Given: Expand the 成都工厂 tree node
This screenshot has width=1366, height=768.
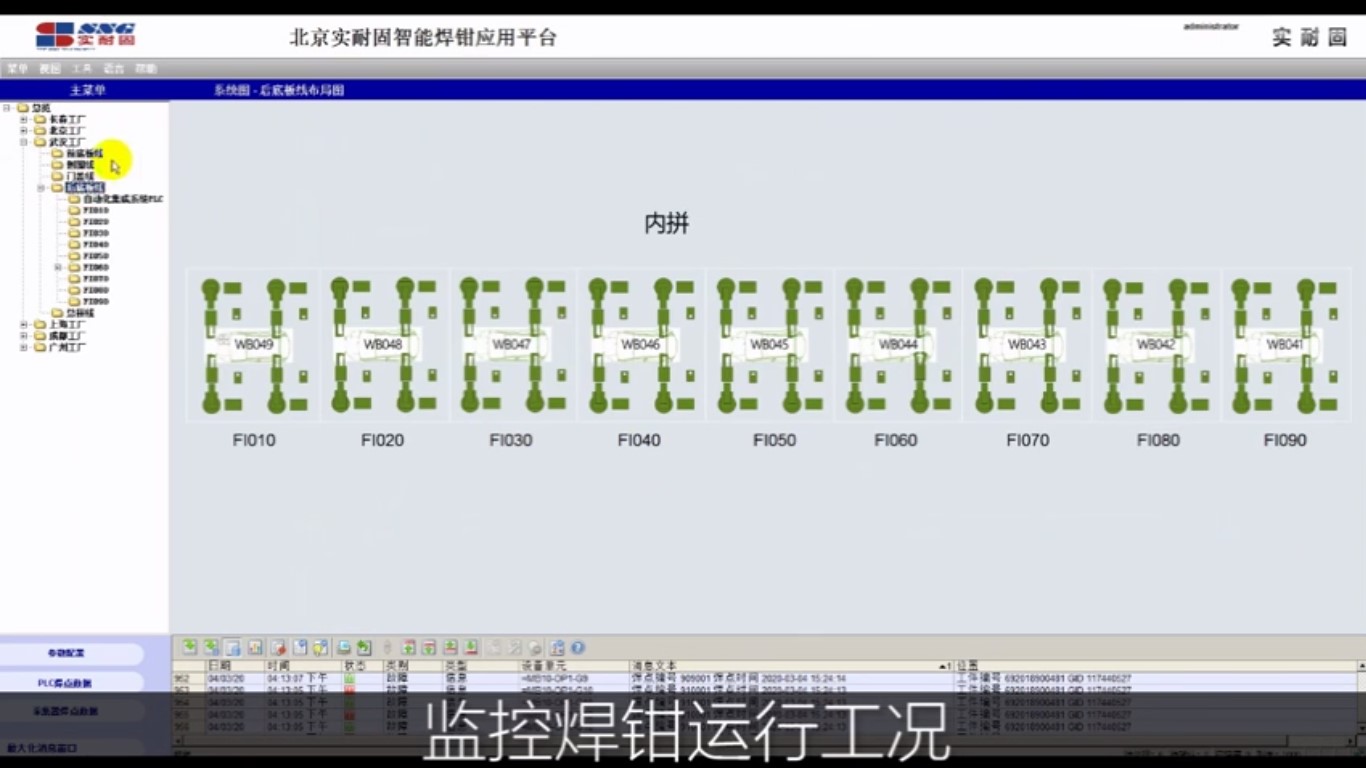Looking at the screenshot, I should click(24, 336).
